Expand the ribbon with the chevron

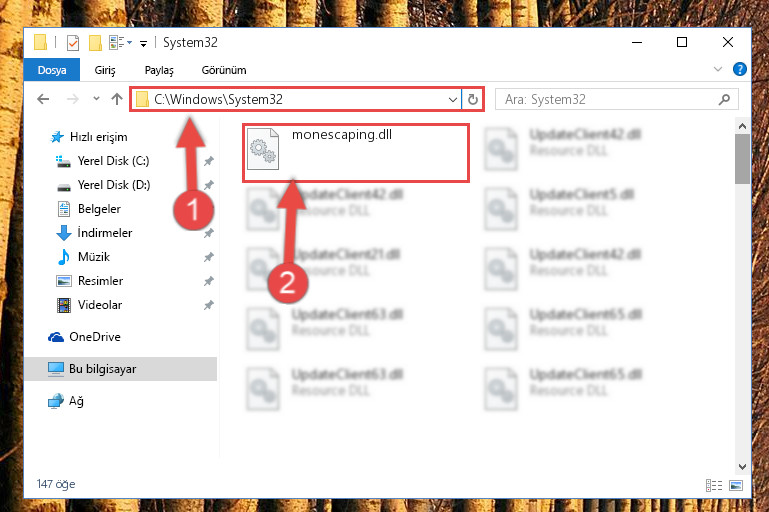click(x=718, y=69)
